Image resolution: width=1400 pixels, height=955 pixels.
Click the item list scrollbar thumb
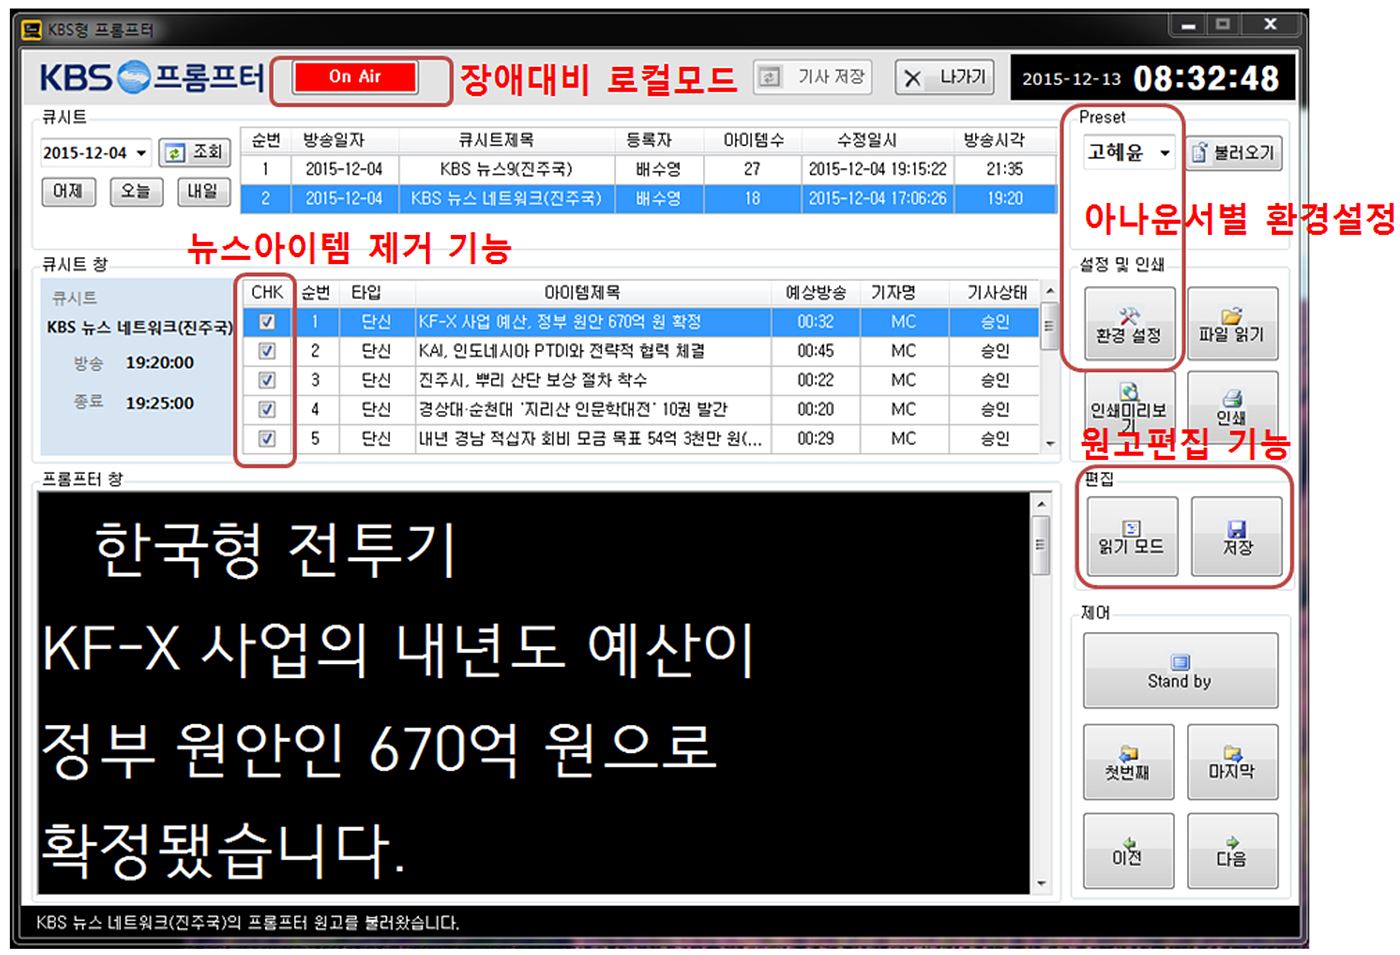click(x=1049, y=326)
